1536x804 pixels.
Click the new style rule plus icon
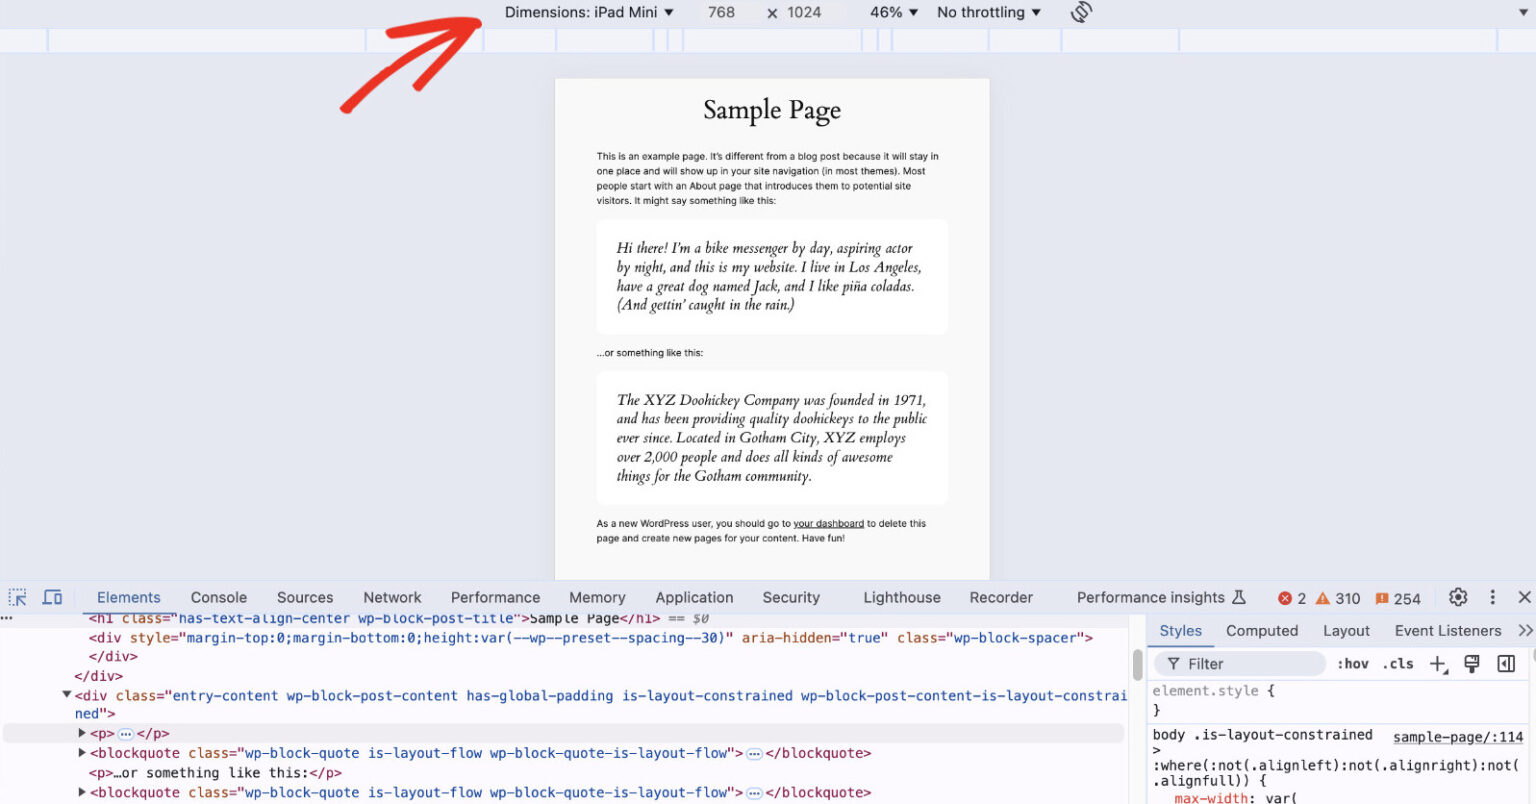[1437, 663]
